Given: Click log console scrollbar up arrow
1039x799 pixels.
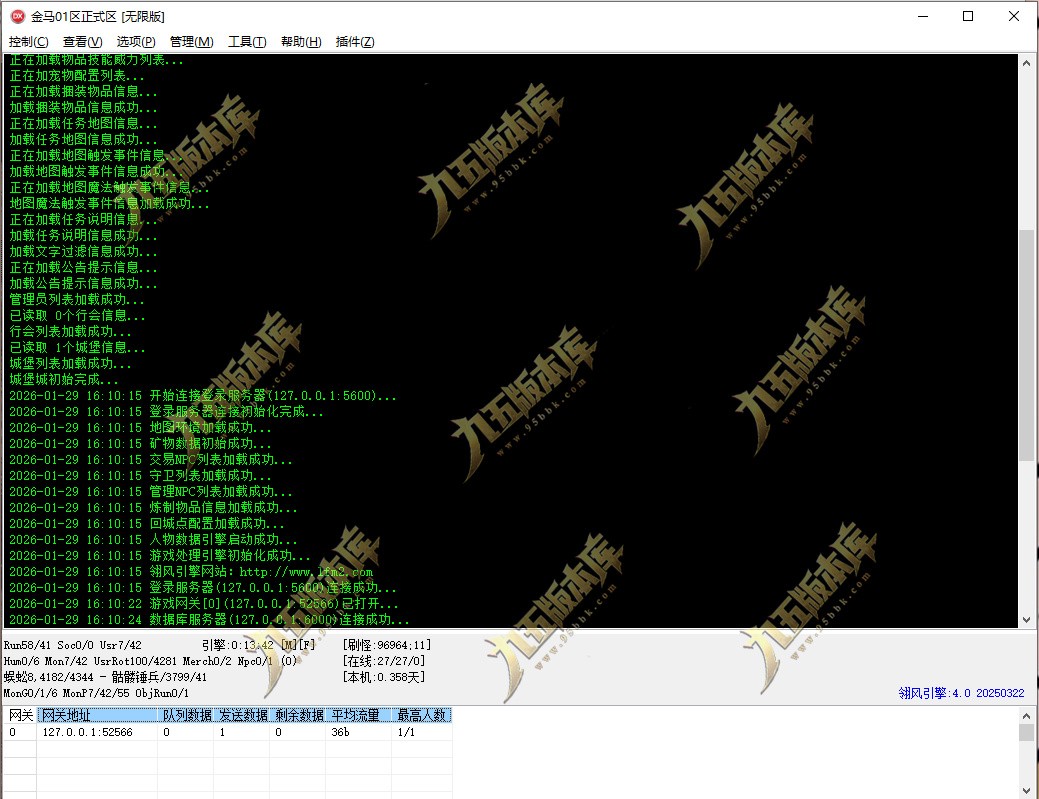Looking at the screenshot, I should [x=1026, y=64].
